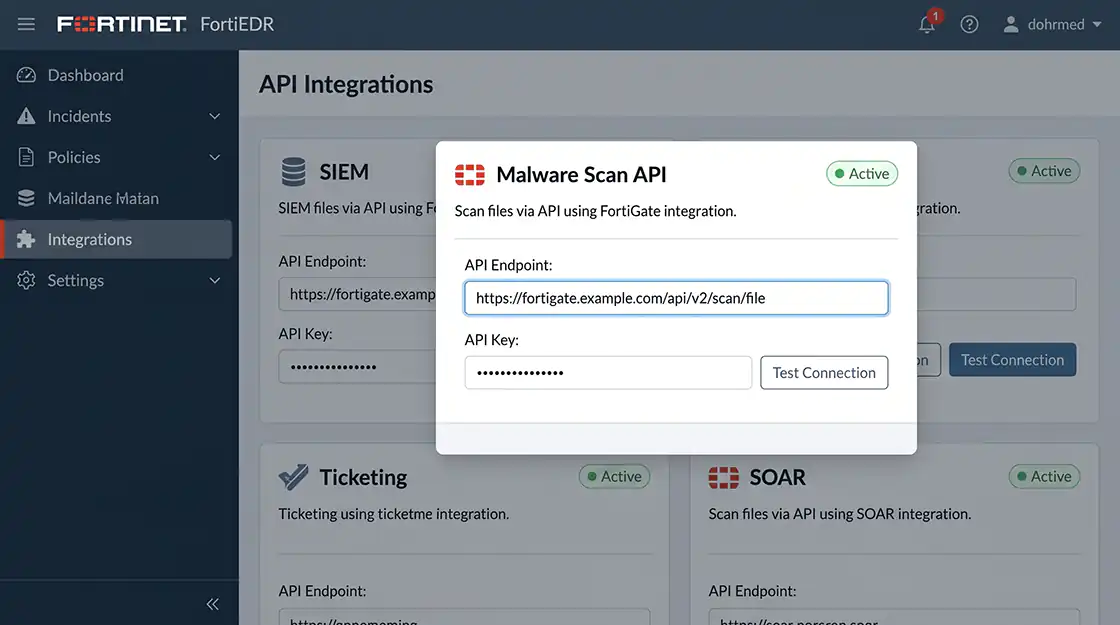Click the SIEM database icon
The height and width of the screenshot is (625, 1120).
[x=294, y=171]
